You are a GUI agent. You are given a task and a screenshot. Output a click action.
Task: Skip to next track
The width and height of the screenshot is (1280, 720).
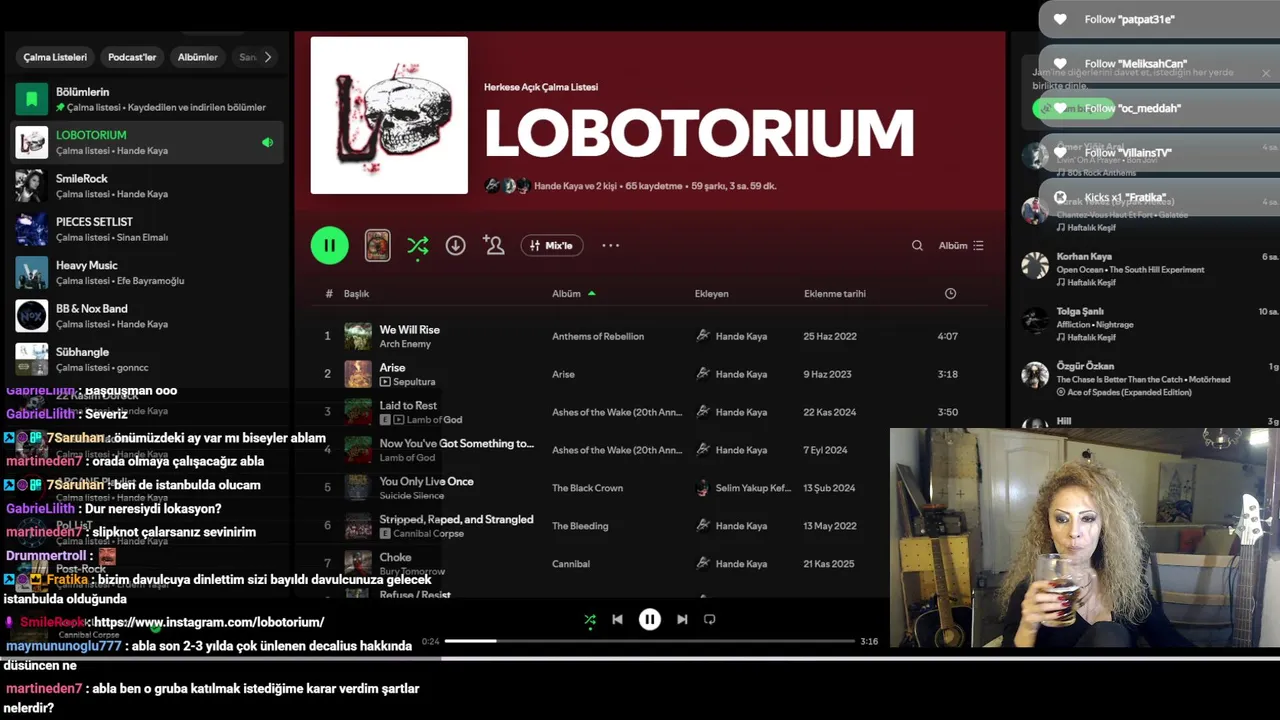click(682, 619)
